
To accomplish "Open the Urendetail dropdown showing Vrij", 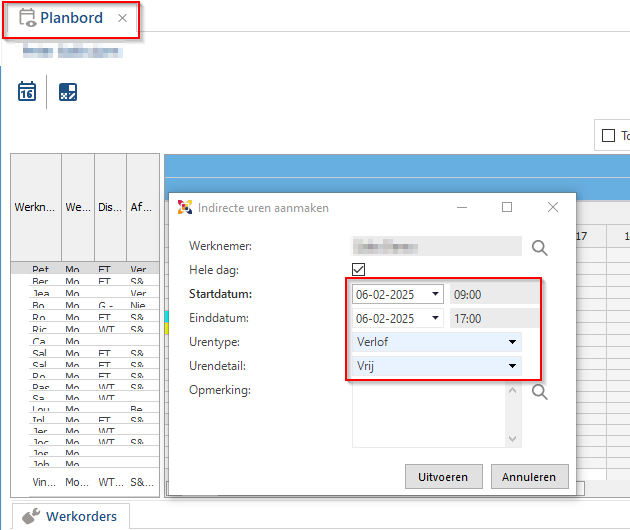I will pyautogui.click(x=437, y=366).
